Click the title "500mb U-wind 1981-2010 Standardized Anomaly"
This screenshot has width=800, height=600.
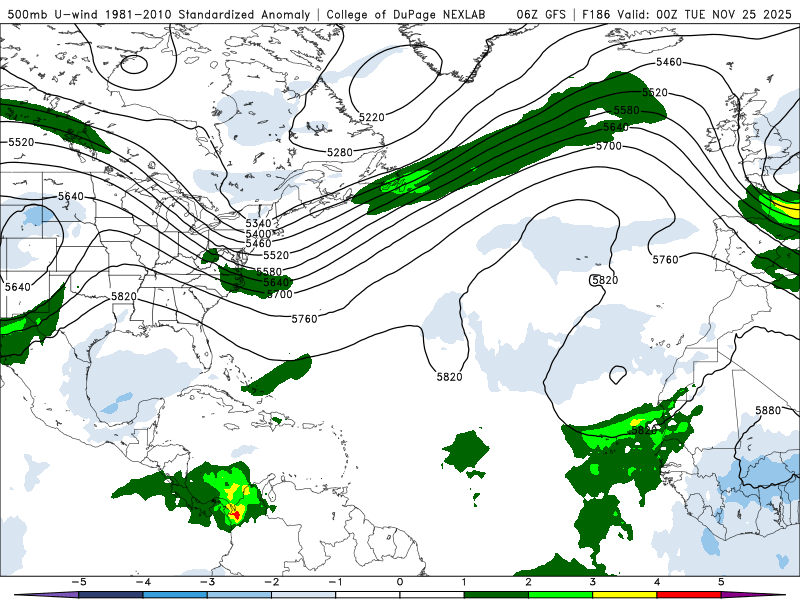tap(159, 14)
